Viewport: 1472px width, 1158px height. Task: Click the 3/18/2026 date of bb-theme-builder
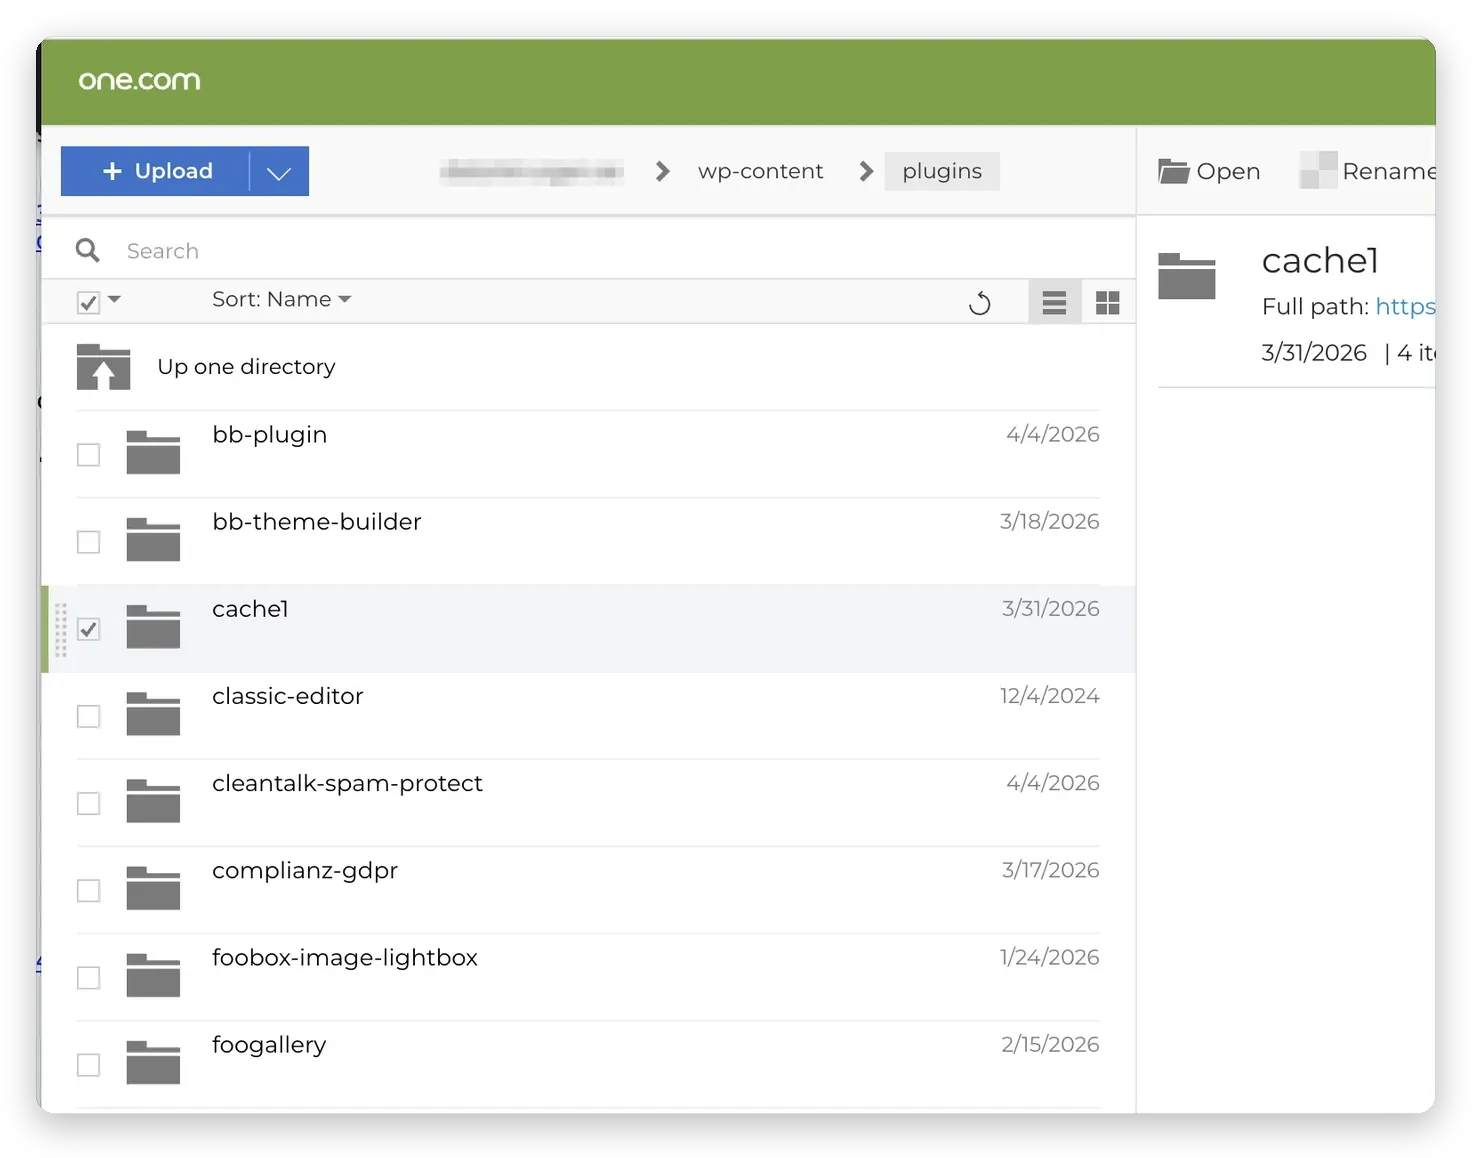click(1050, 521)
